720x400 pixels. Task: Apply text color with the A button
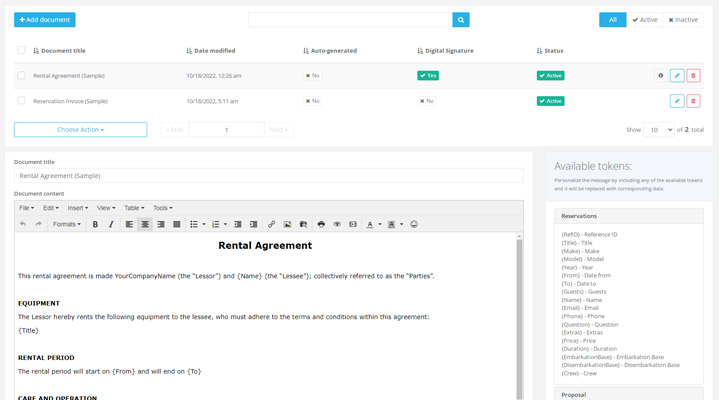coord(370,224)
